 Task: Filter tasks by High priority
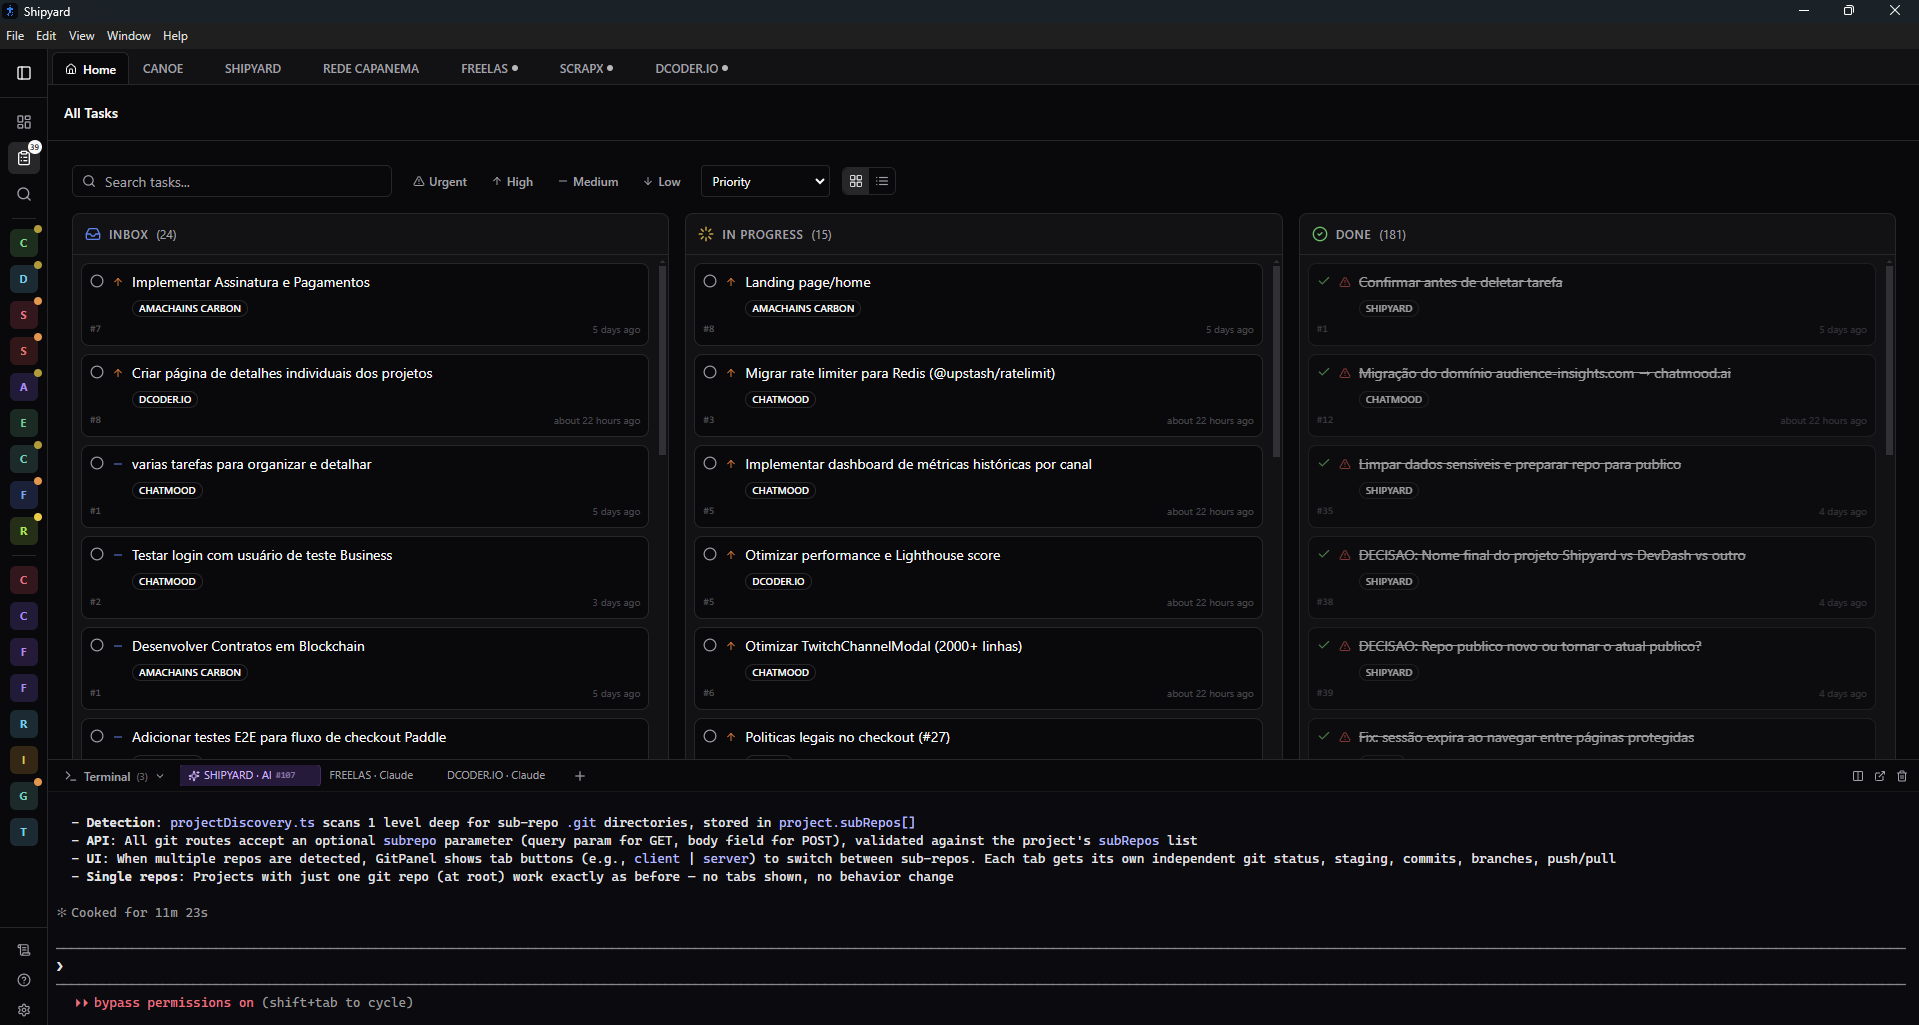click(512, 182)
